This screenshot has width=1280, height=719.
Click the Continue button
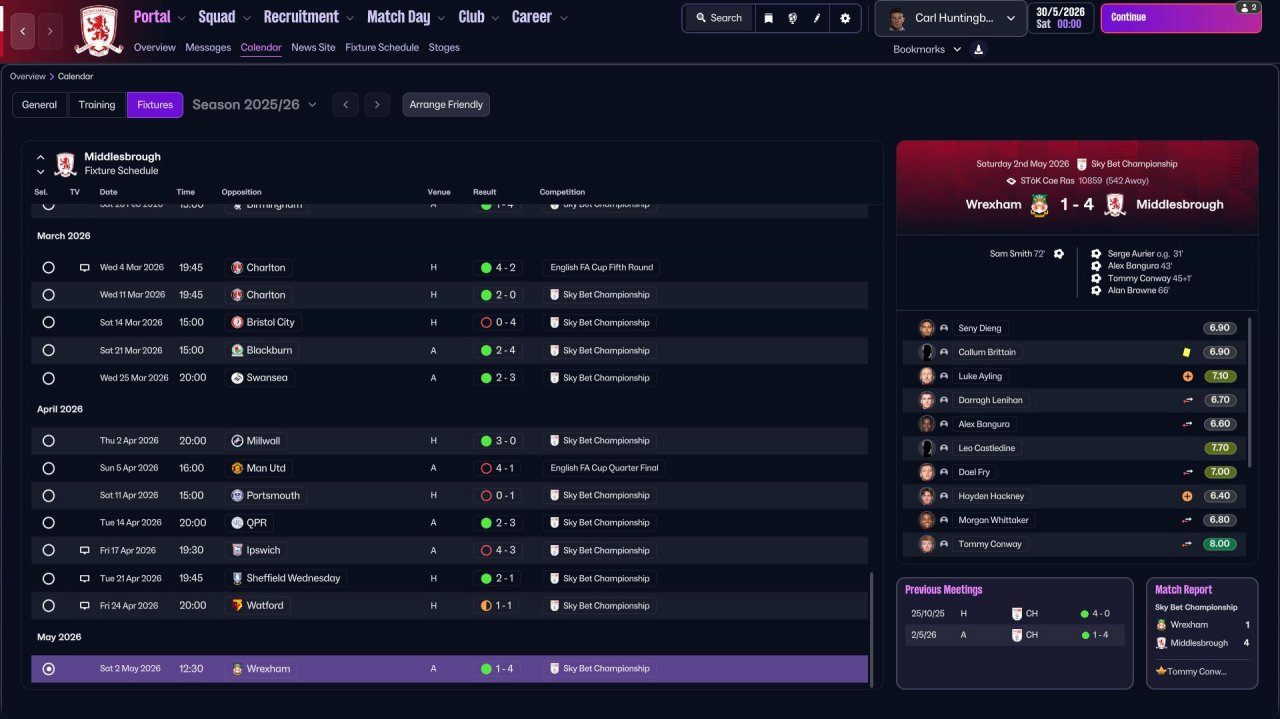click(x=1181, y=18)
